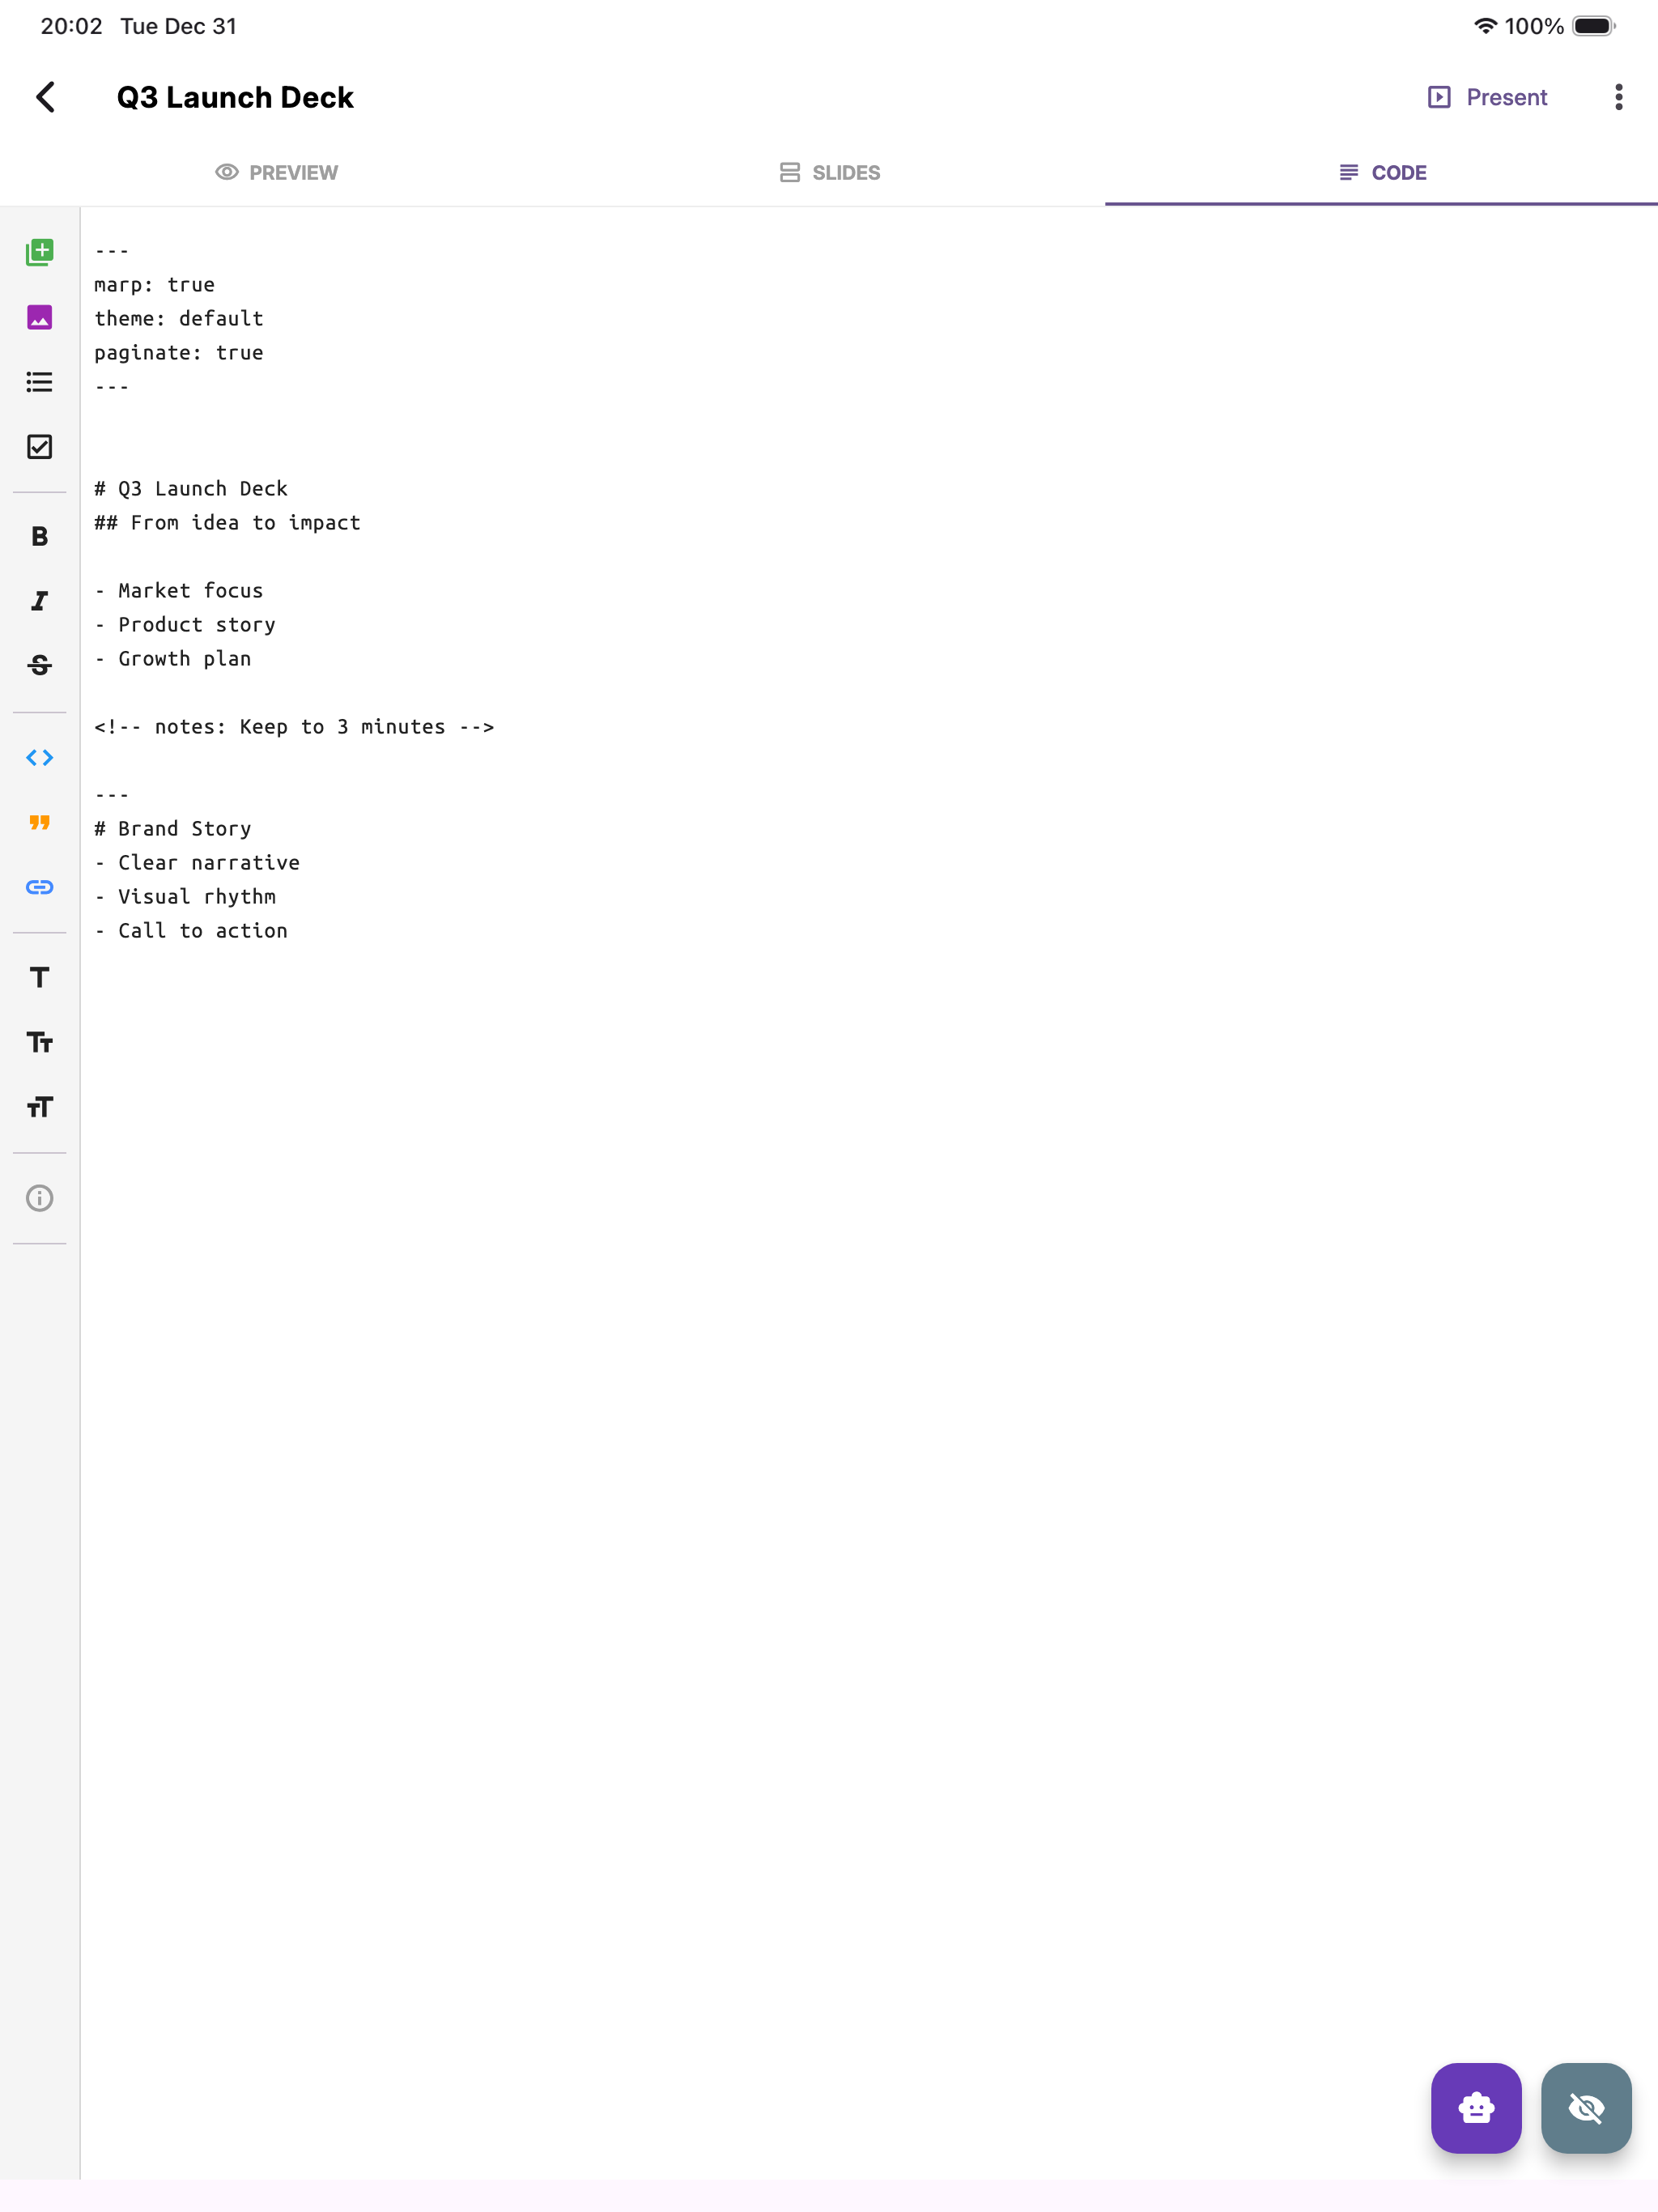Apply strikethrough formatting
Viewport: 1658px width, 2212px height.
click(x=40, y=665)
